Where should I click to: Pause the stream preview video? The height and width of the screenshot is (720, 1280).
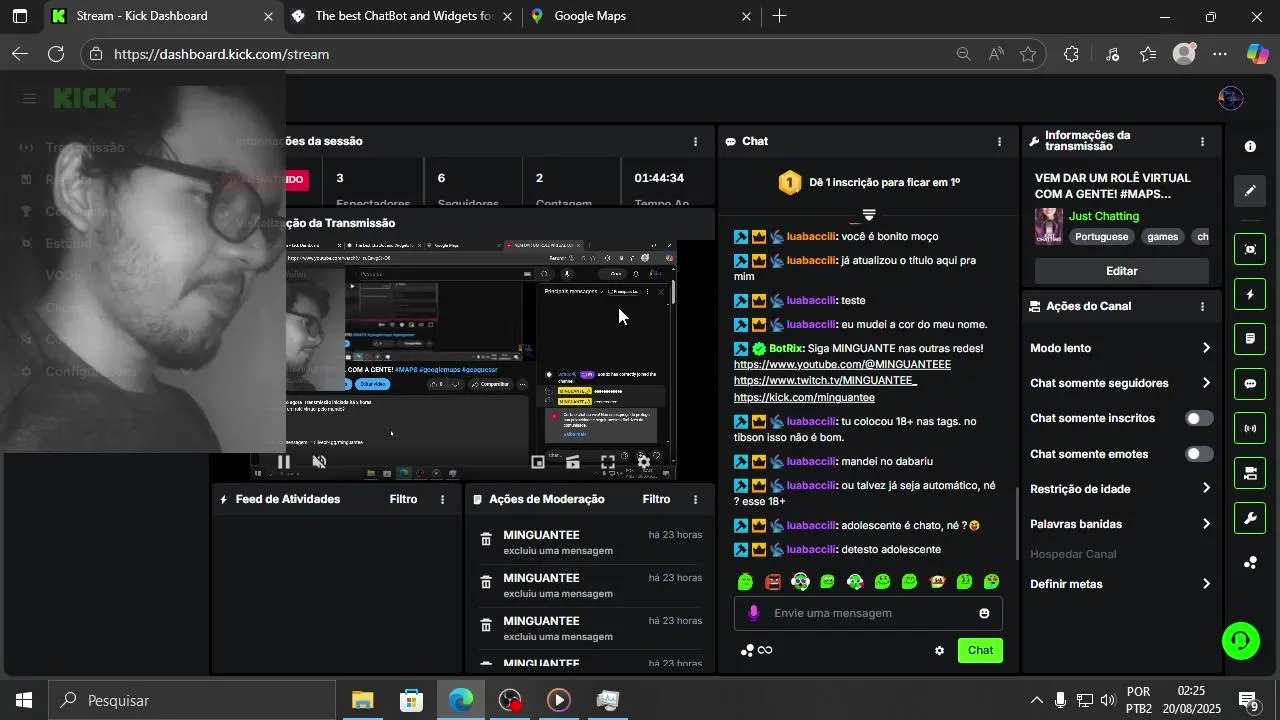(x=284, y=462)
